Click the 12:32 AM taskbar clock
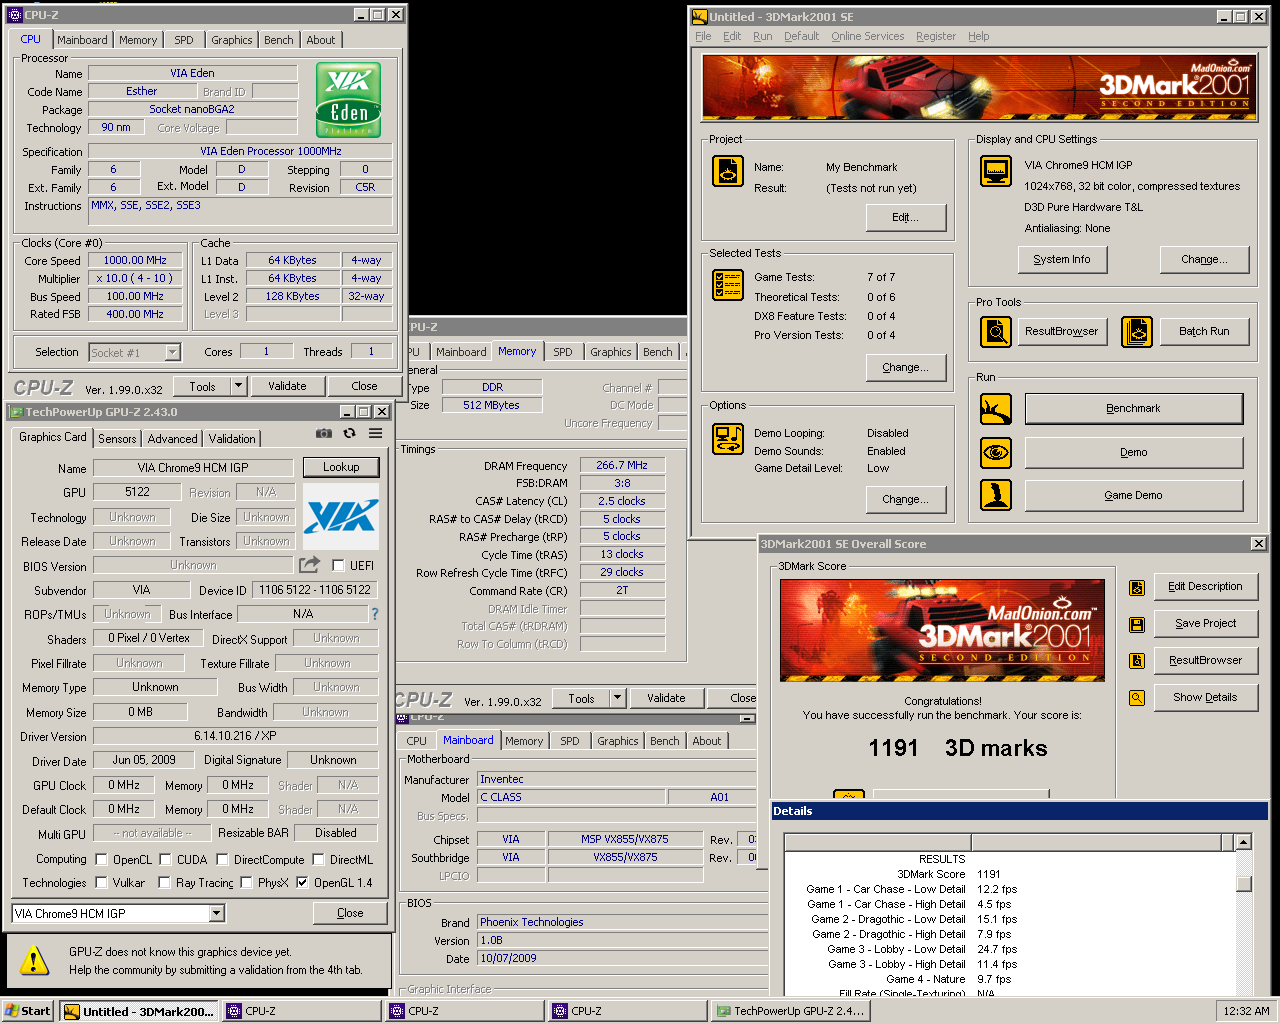The image size is (1280, 1024). (x=1246, y=1011)
